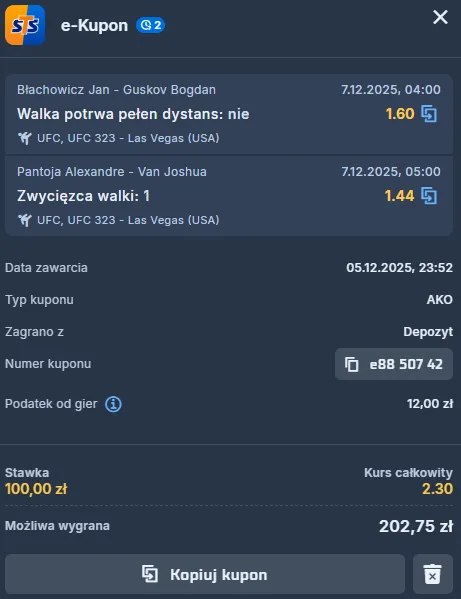Click the MMA icon beside the first UFC 323 label
461x599 pixels.
pos(25,138)
